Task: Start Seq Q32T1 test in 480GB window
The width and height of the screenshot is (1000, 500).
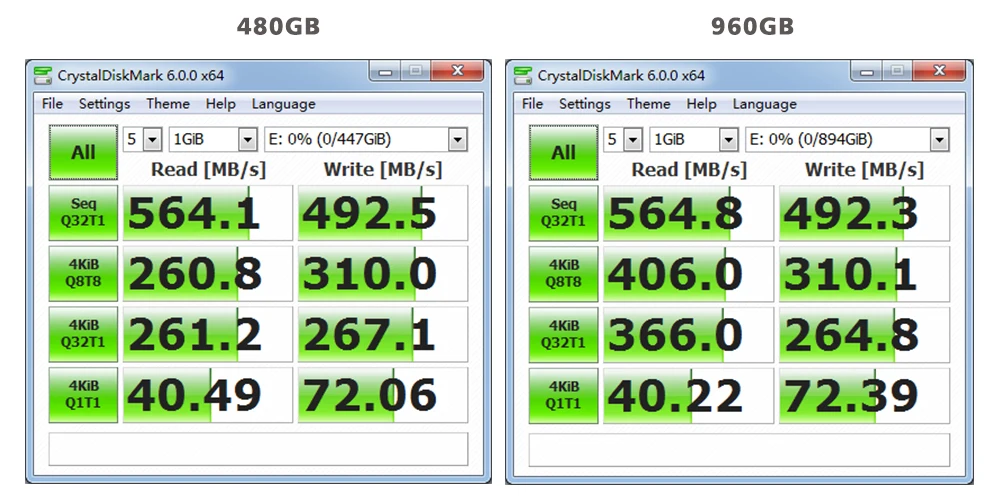Action: [x=84, y=213]
